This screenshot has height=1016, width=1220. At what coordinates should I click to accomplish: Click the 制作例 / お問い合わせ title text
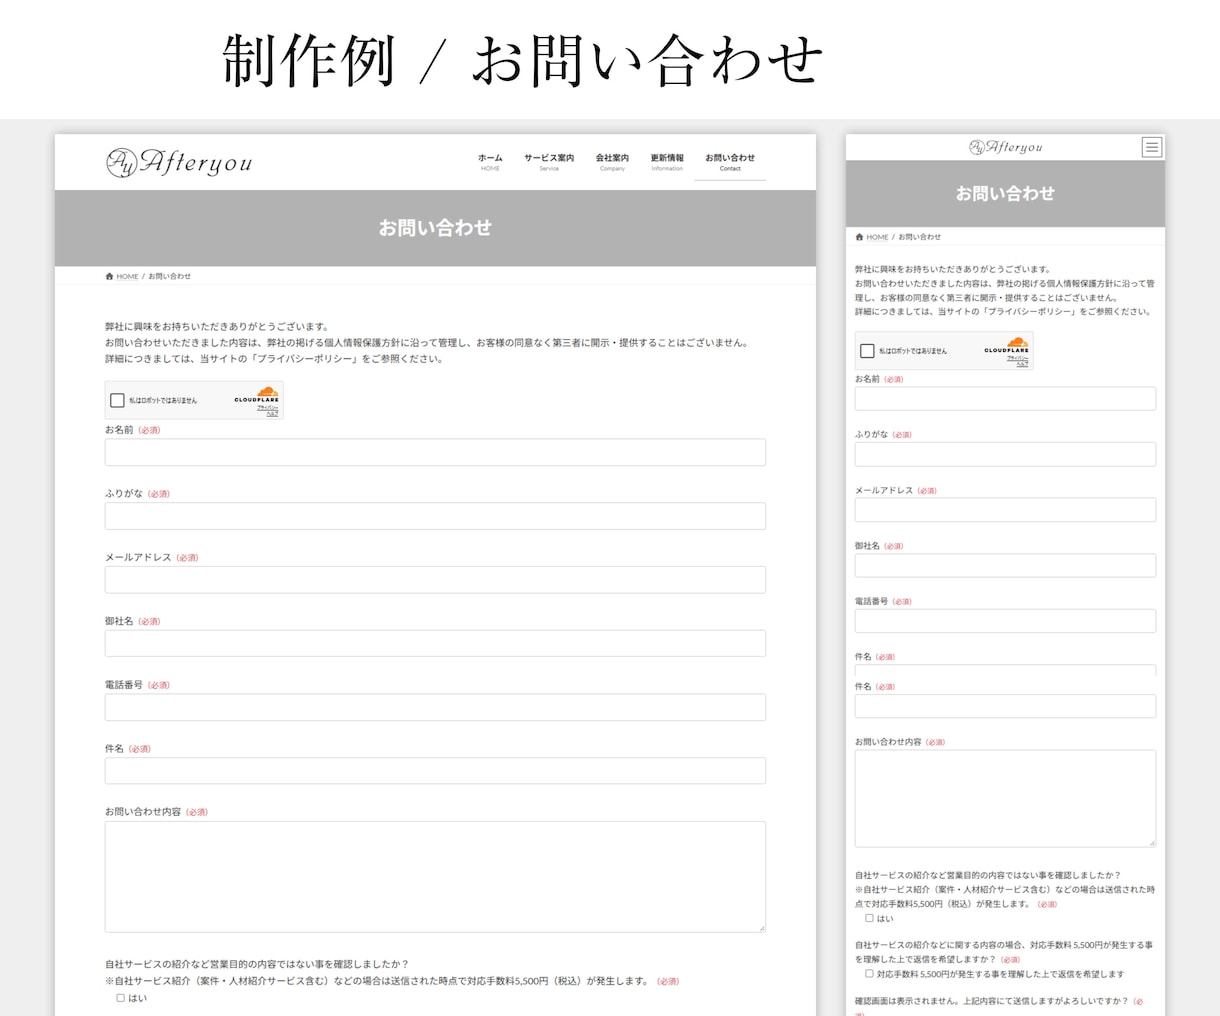pyautogui.click(x=522, y=60)
